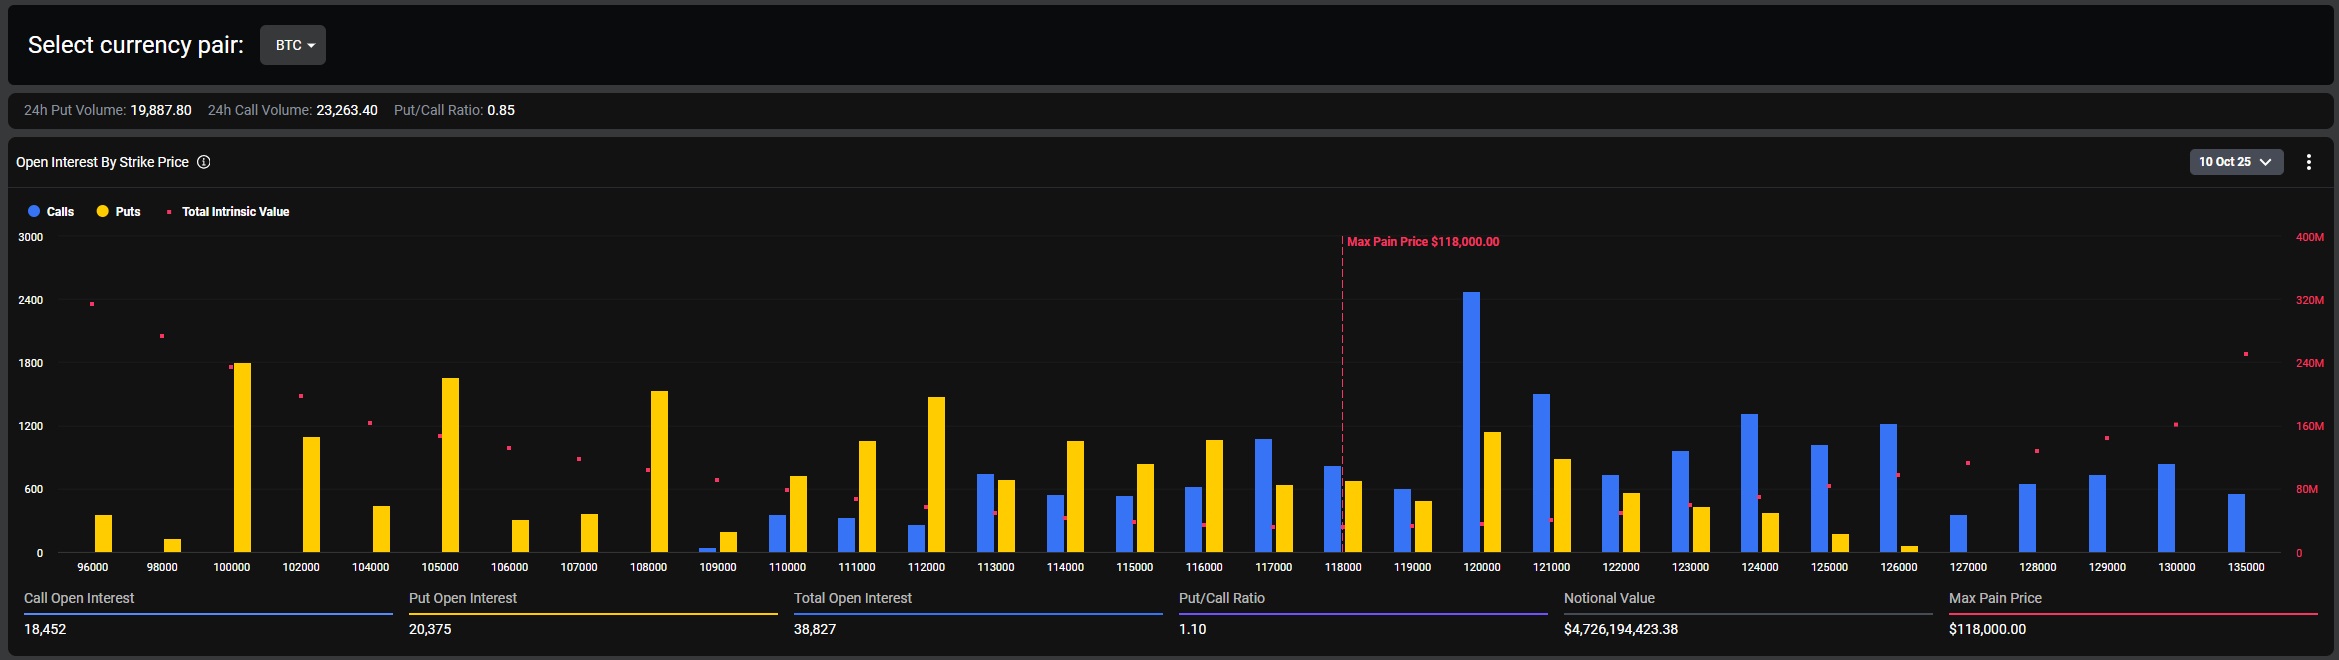This screenshot has width=2339, height=660.
Task: Click the Put/Call Ratio summary label
Action: [x=1221, y=598]
